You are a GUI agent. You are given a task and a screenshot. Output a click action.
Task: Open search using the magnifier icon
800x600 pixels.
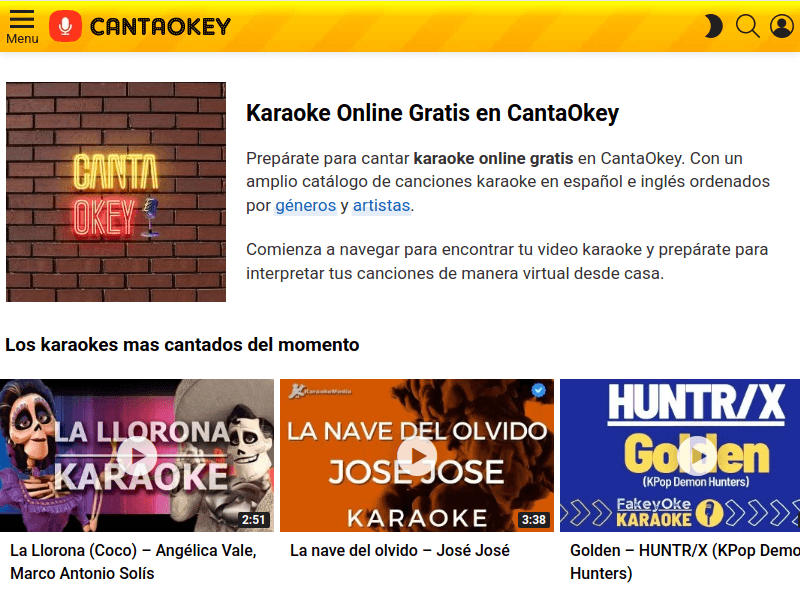coord(747,26)
